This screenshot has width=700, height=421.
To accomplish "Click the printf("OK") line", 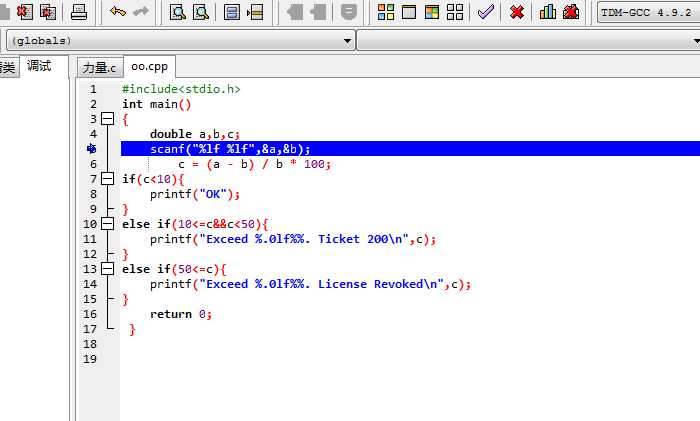I will pos(195,194).
